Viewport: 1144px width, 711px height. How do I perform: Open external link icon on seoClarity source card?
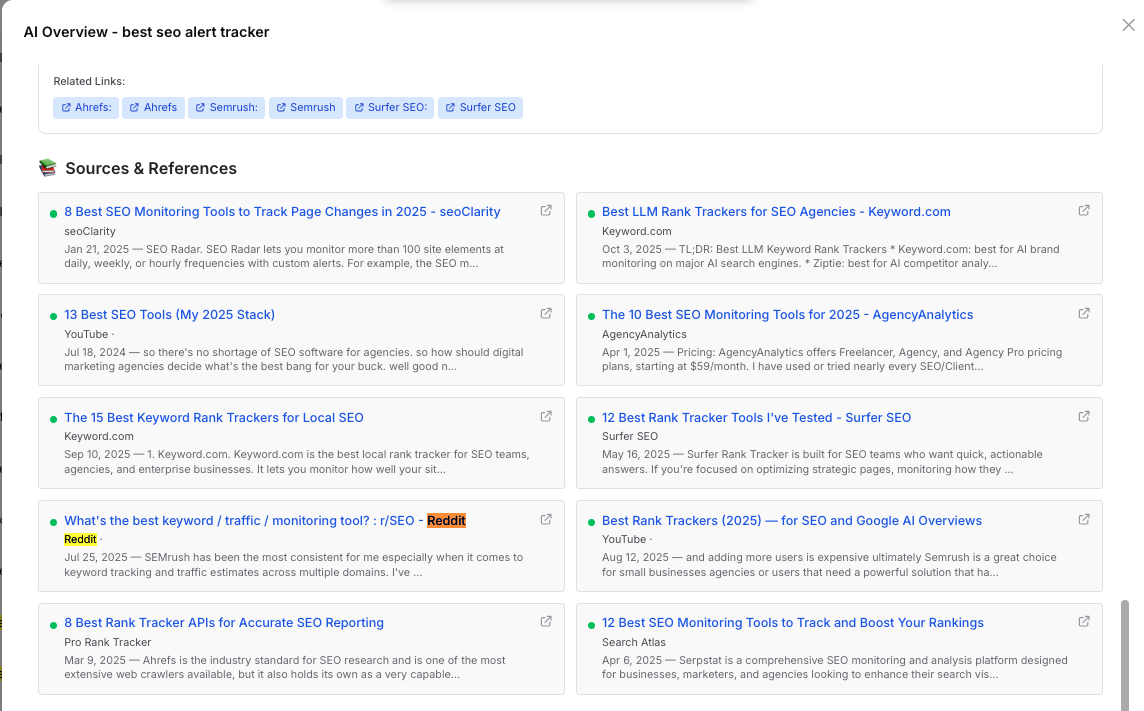pyautogui.click(x=546, y=210)
